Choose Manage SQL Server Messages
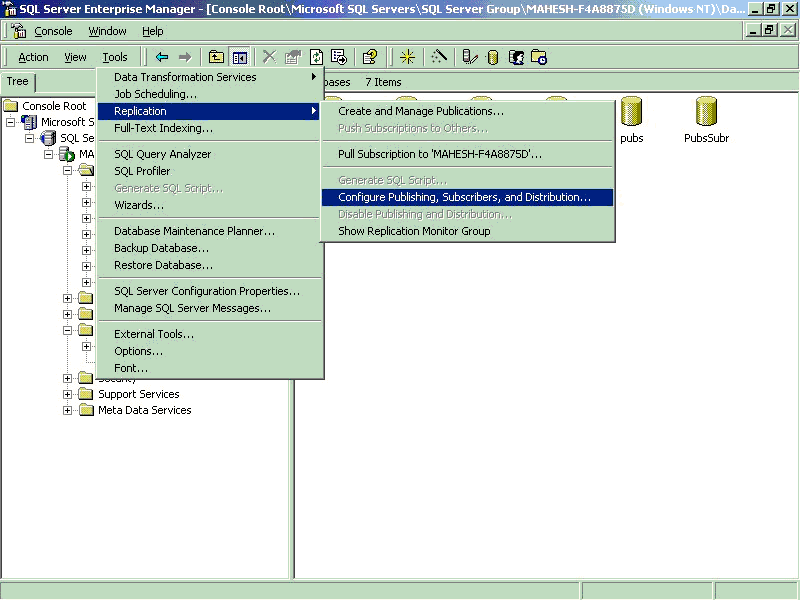 click(x=209, y=308)
